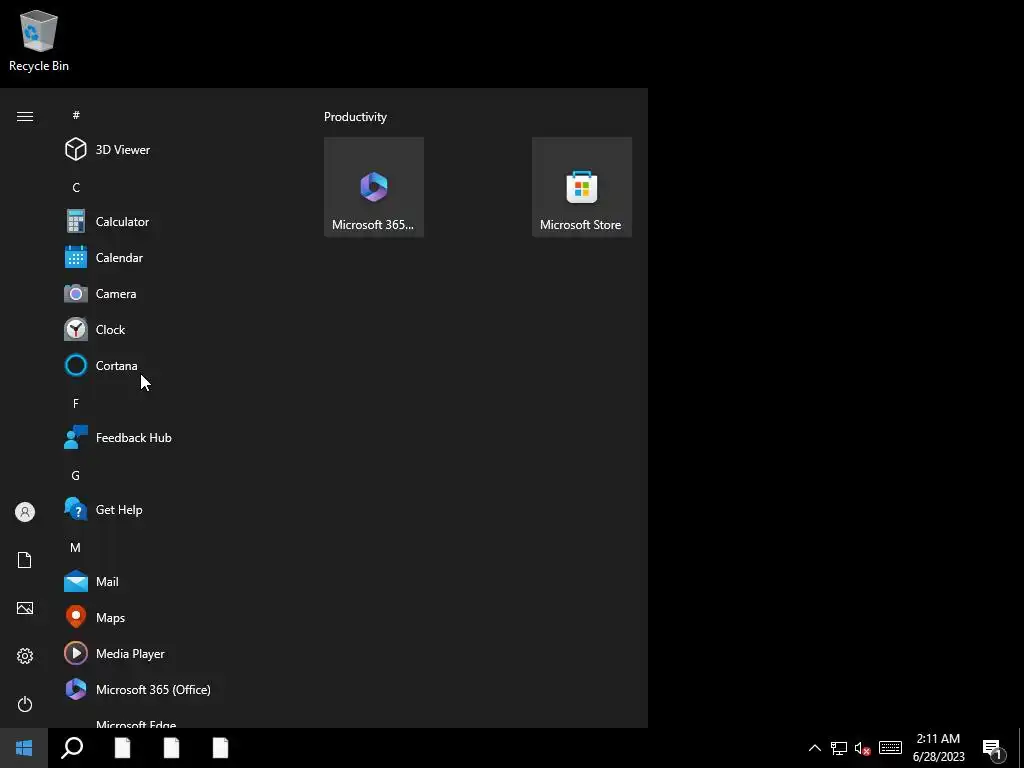Click the 'M' letter group header

point(76,547)
